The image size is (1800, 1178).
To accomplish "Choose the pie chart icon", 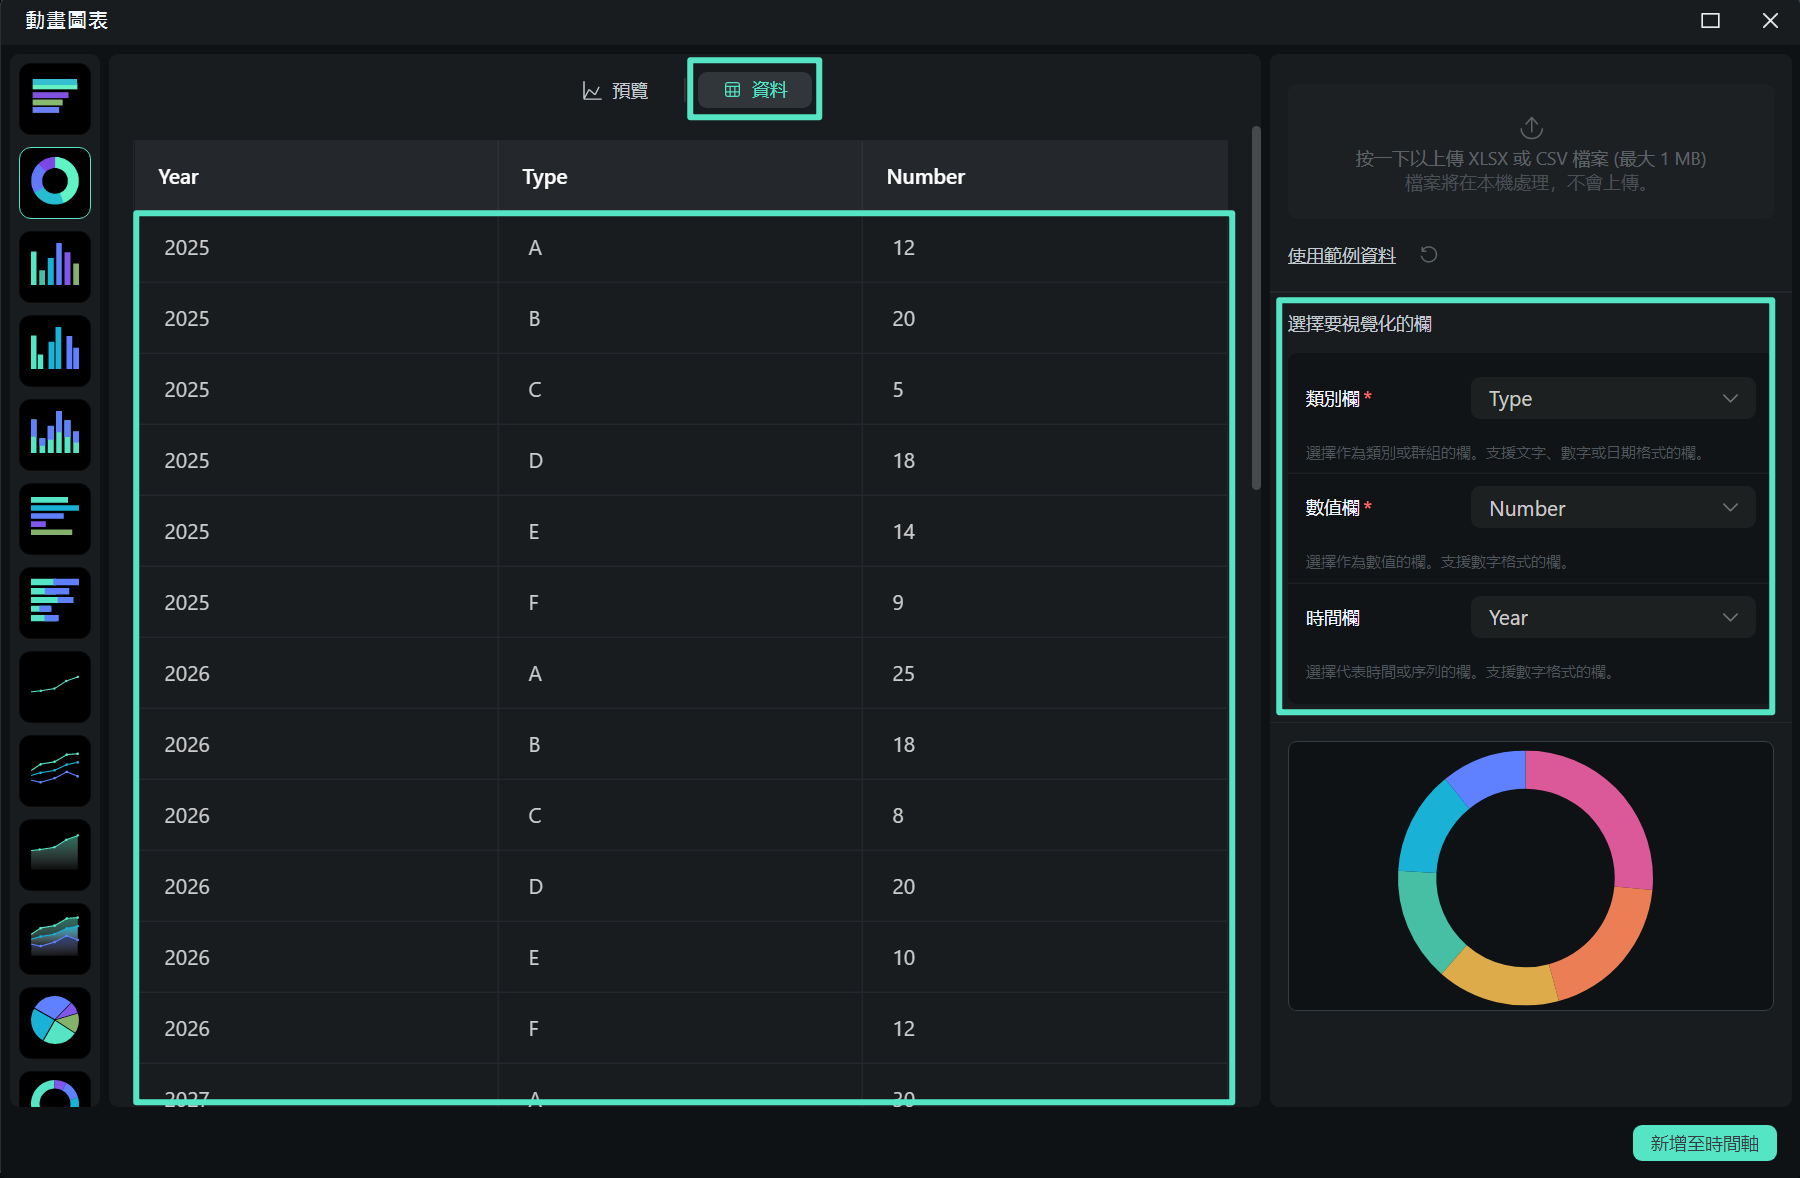I will pos(55,1022).
